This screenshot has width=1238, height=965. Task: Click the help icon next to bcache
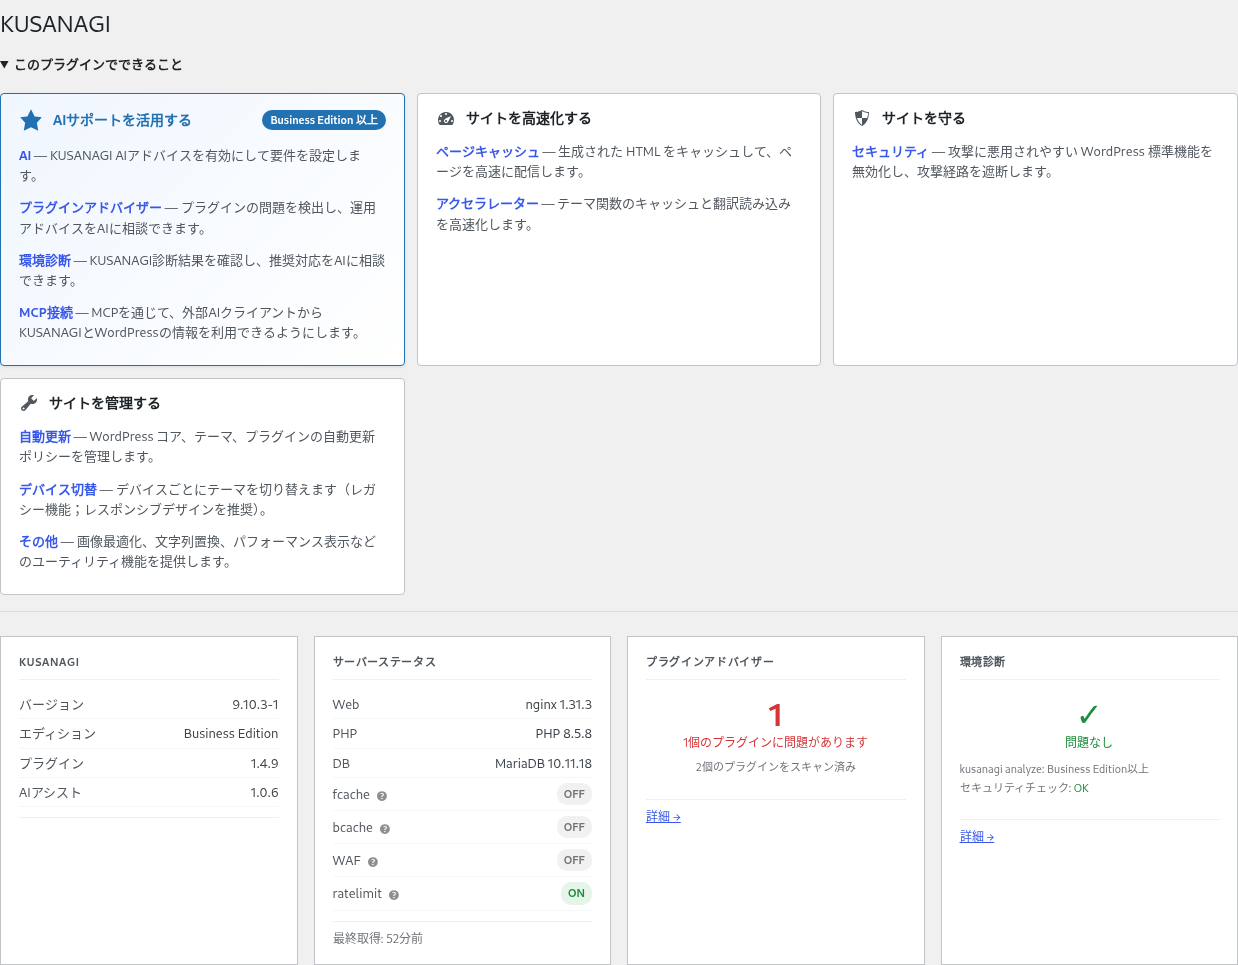coord(385,829)
